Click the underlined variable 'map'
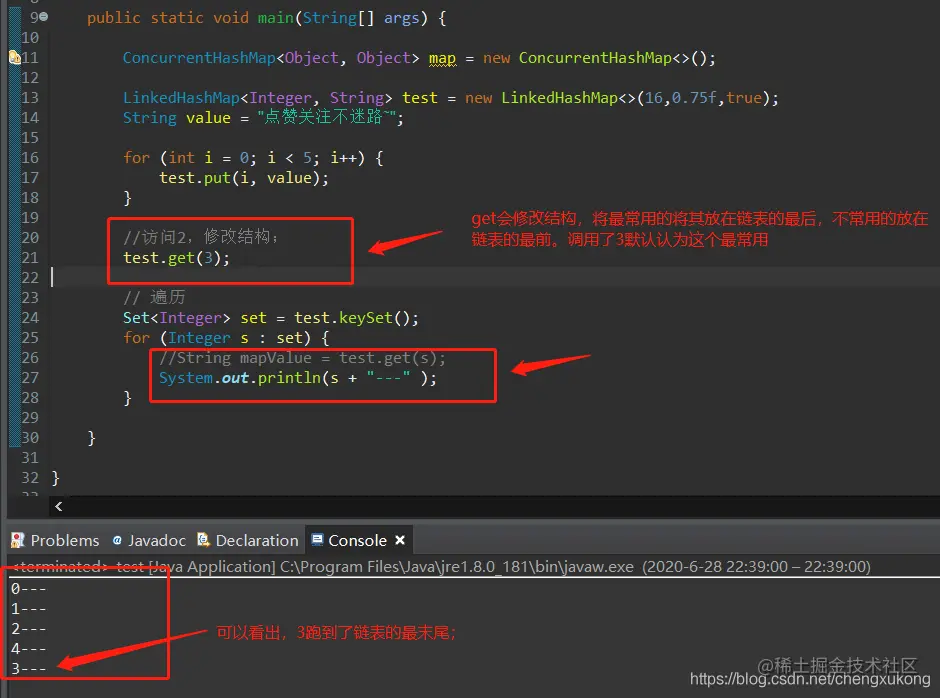This screenshot has width=940, height=698. [442, 58]
